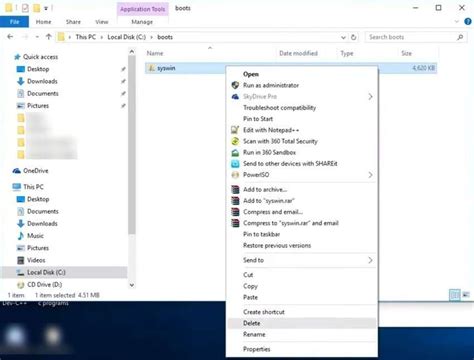
Task: Open the Home ribbon tab
Action: (x=43, y=22)
